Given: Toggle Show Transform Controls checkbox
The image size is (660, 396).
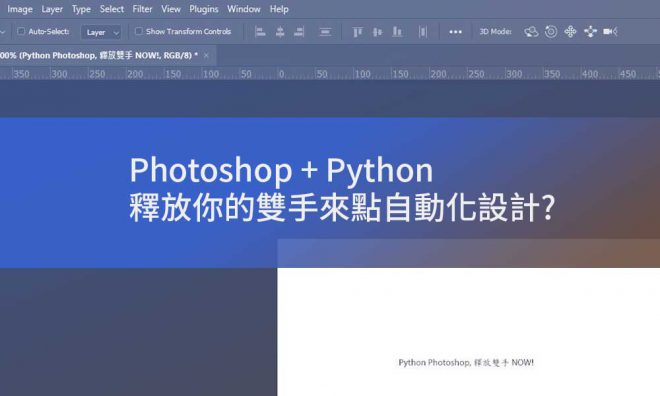Looking at the screenshot, I should click(138, 31).
